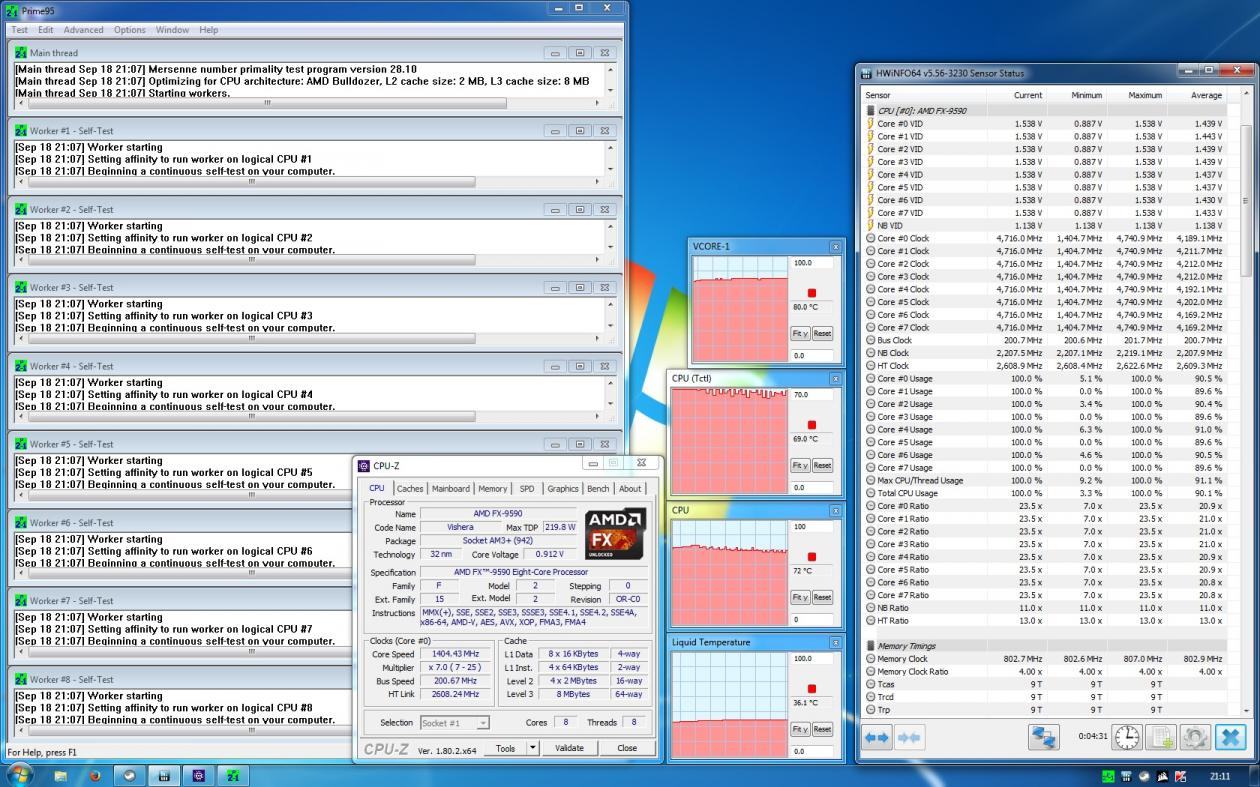Open the Help menu in Prime95
Image resolution: width=1260 pixels, height=787 pixels.
[208, 30]
